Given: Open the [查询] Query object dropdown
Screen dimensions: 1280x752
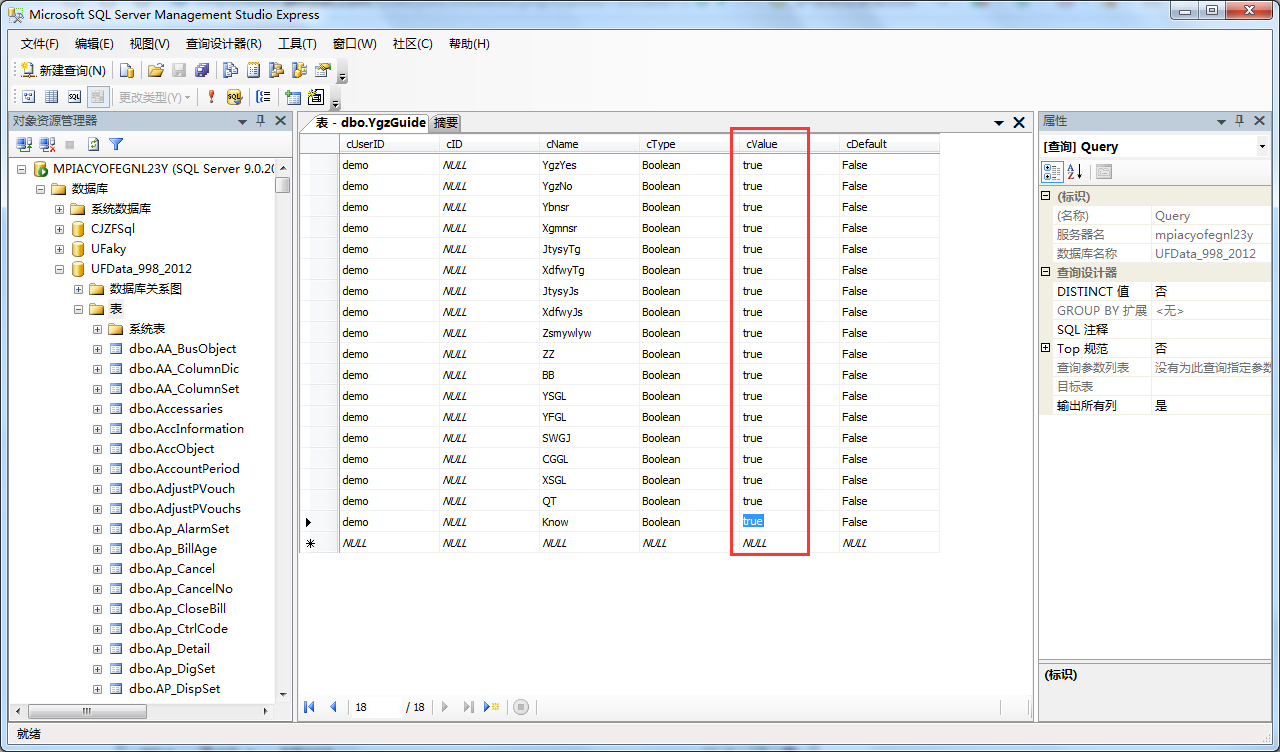Looking at the screenshot, I should (1261, 147).
